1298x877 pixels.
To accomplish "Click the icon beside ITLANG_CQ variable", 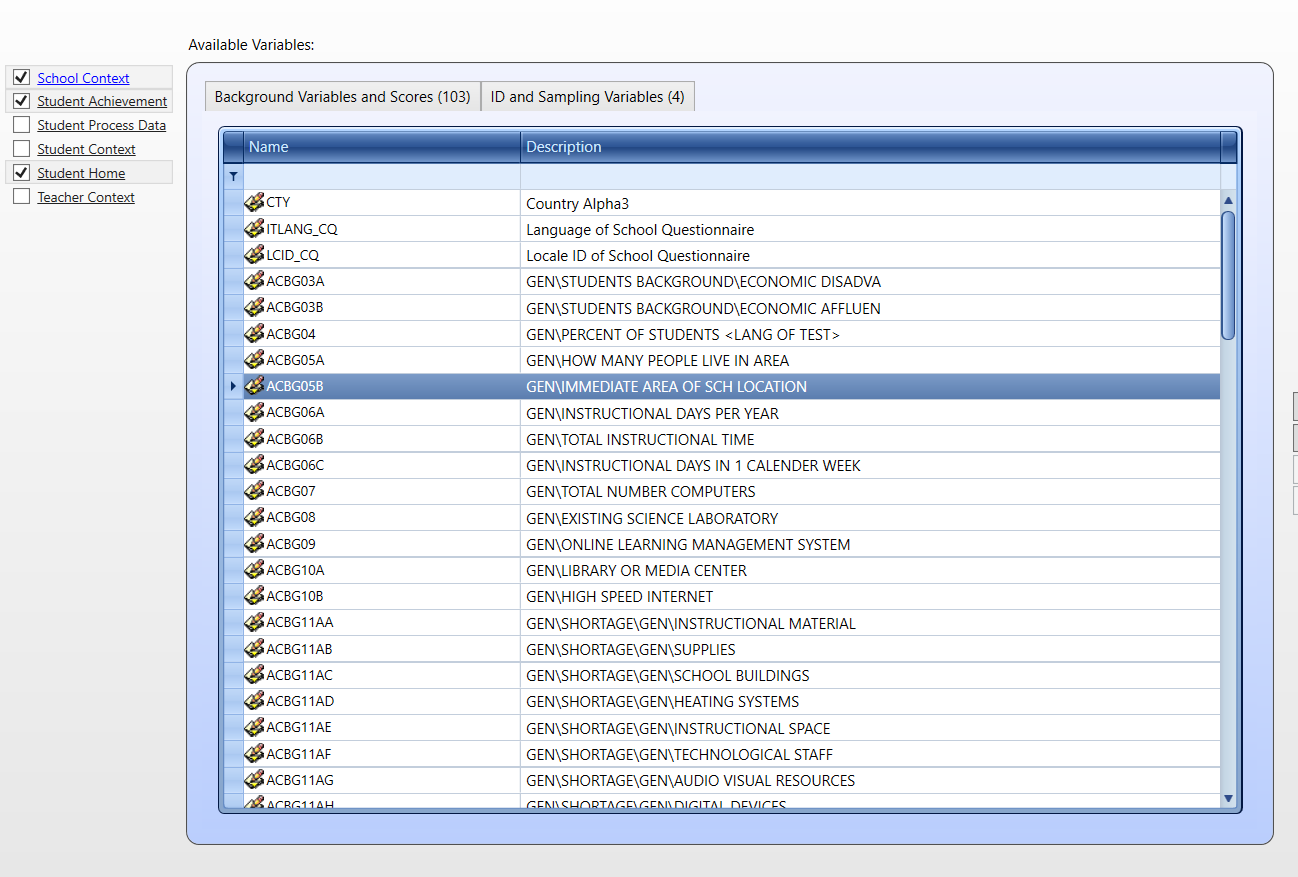I will 254,229.
